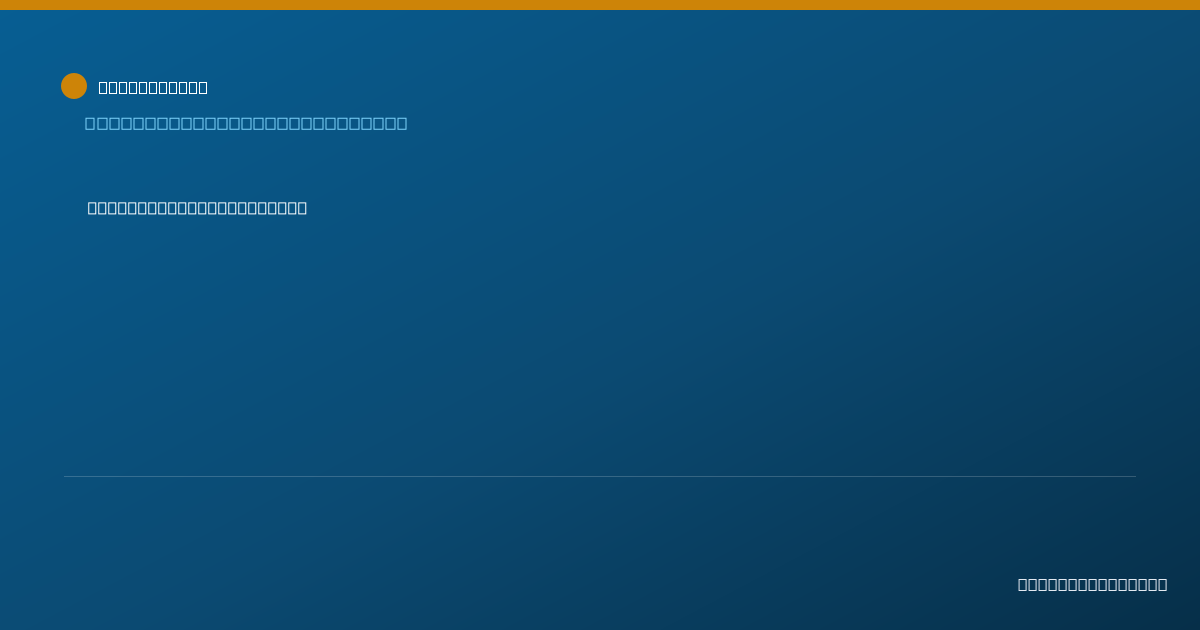Click the thin horizontal divider line
This screenshot has height=630, width=1200.
tap(600, 476)
